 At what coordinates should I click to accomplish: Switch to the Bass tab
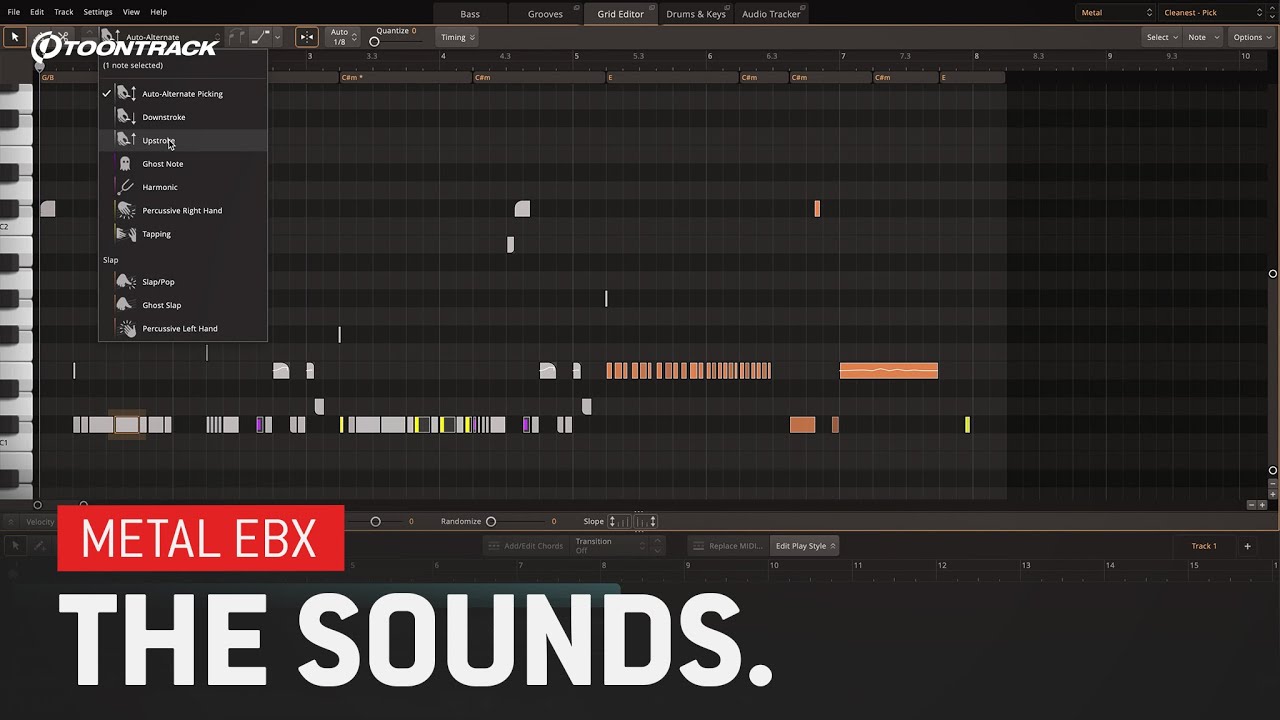pos(470,14)
